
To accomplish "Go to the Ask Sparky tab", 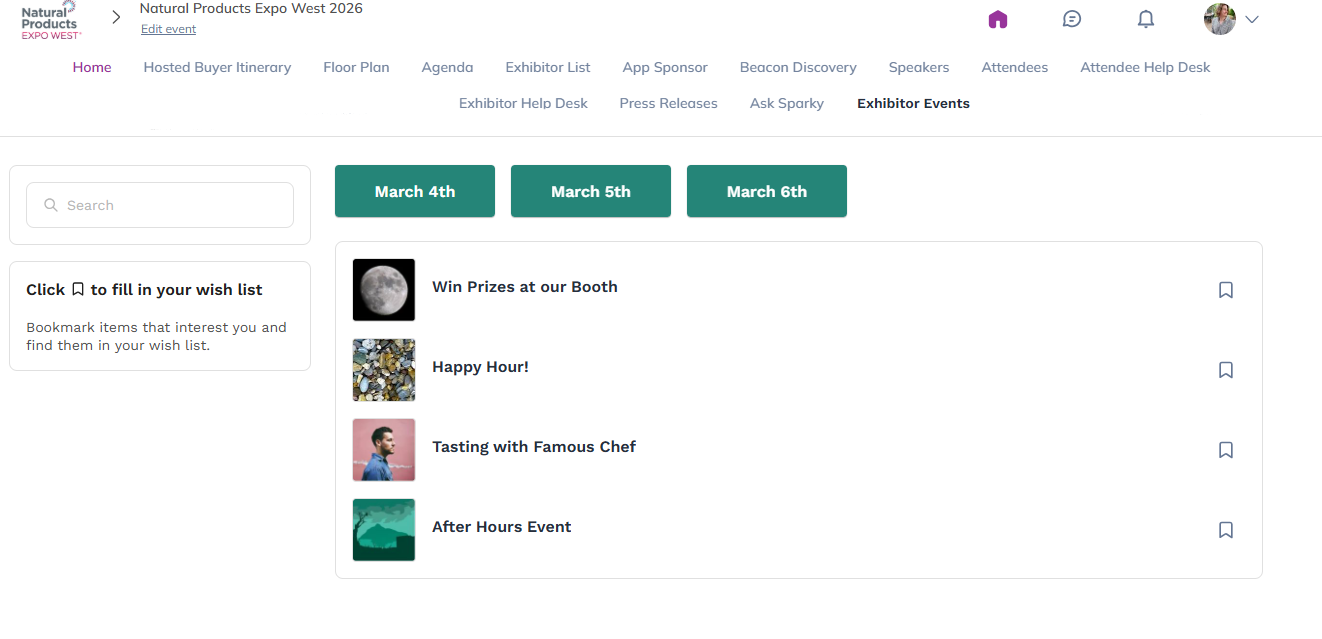I will [x=787, y=103].
